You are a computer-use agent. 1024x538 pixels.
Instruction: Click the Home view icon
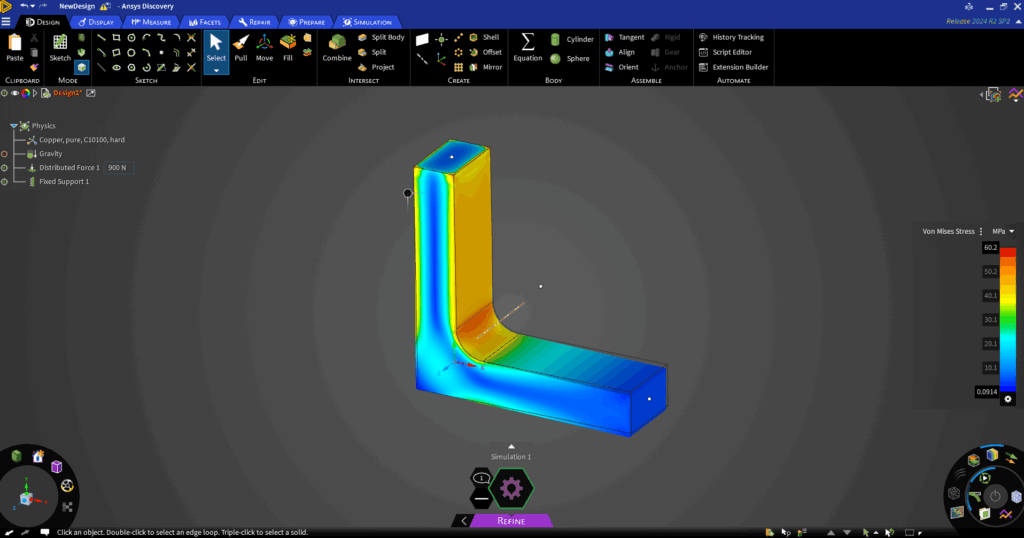[38, 456]
